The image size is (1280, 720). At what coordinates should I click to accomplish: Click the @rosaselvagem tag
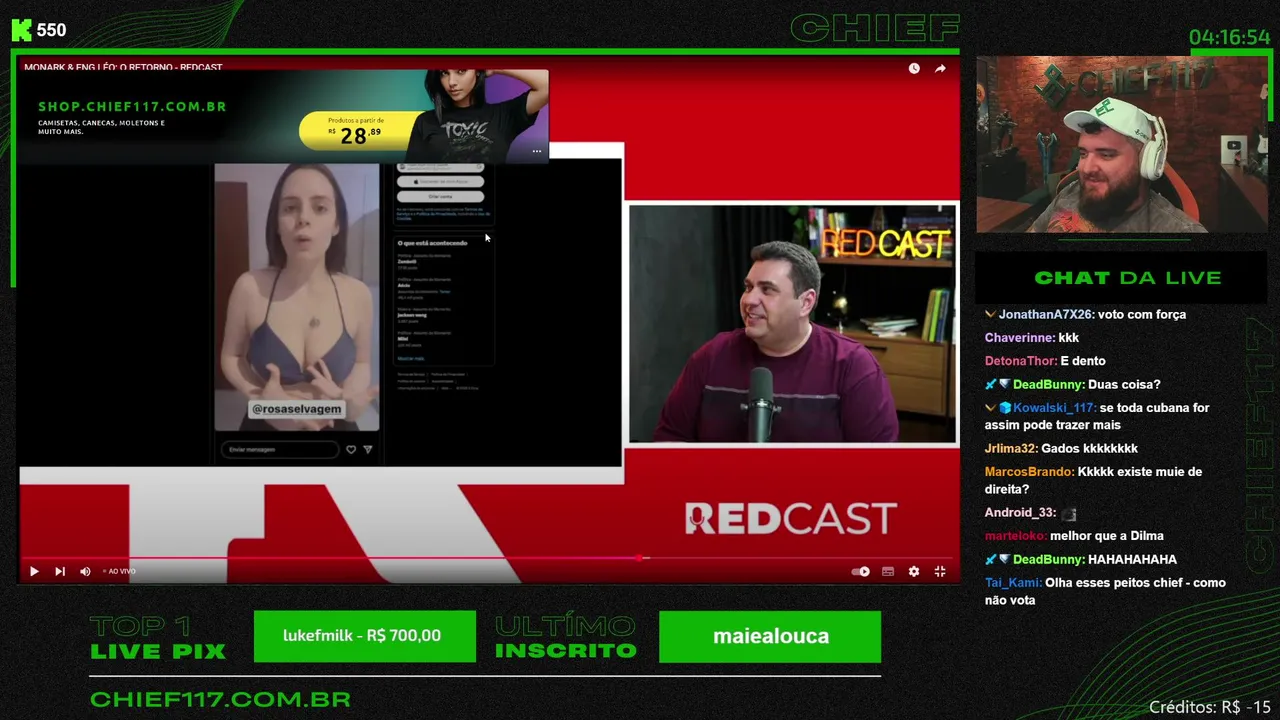(x=297, y=408)
